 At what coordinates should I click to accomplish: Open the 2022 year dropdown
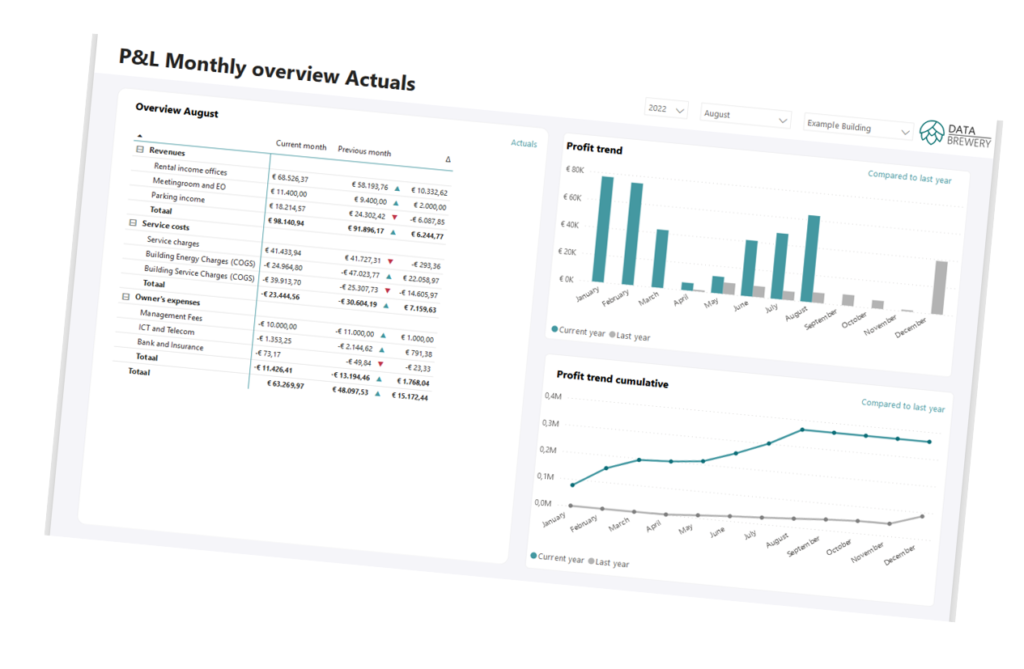tap(667, 109)
